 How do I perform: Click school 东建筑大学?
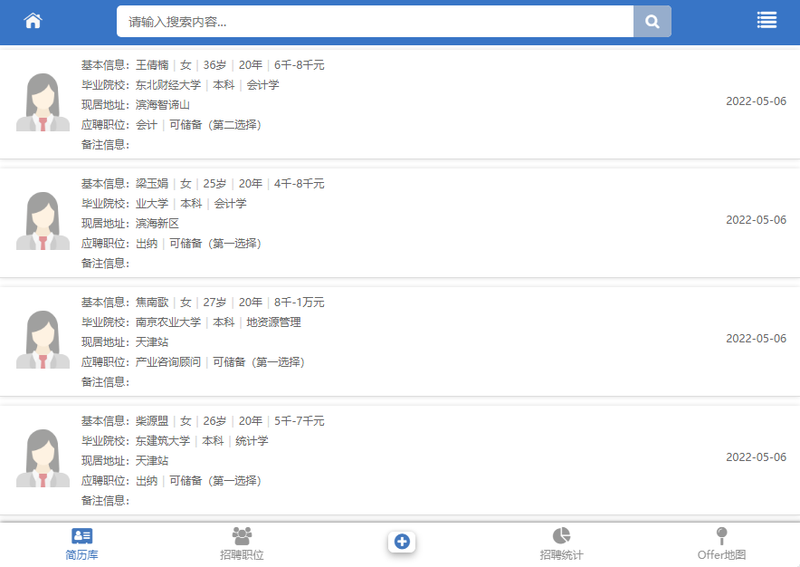[163, 441]
